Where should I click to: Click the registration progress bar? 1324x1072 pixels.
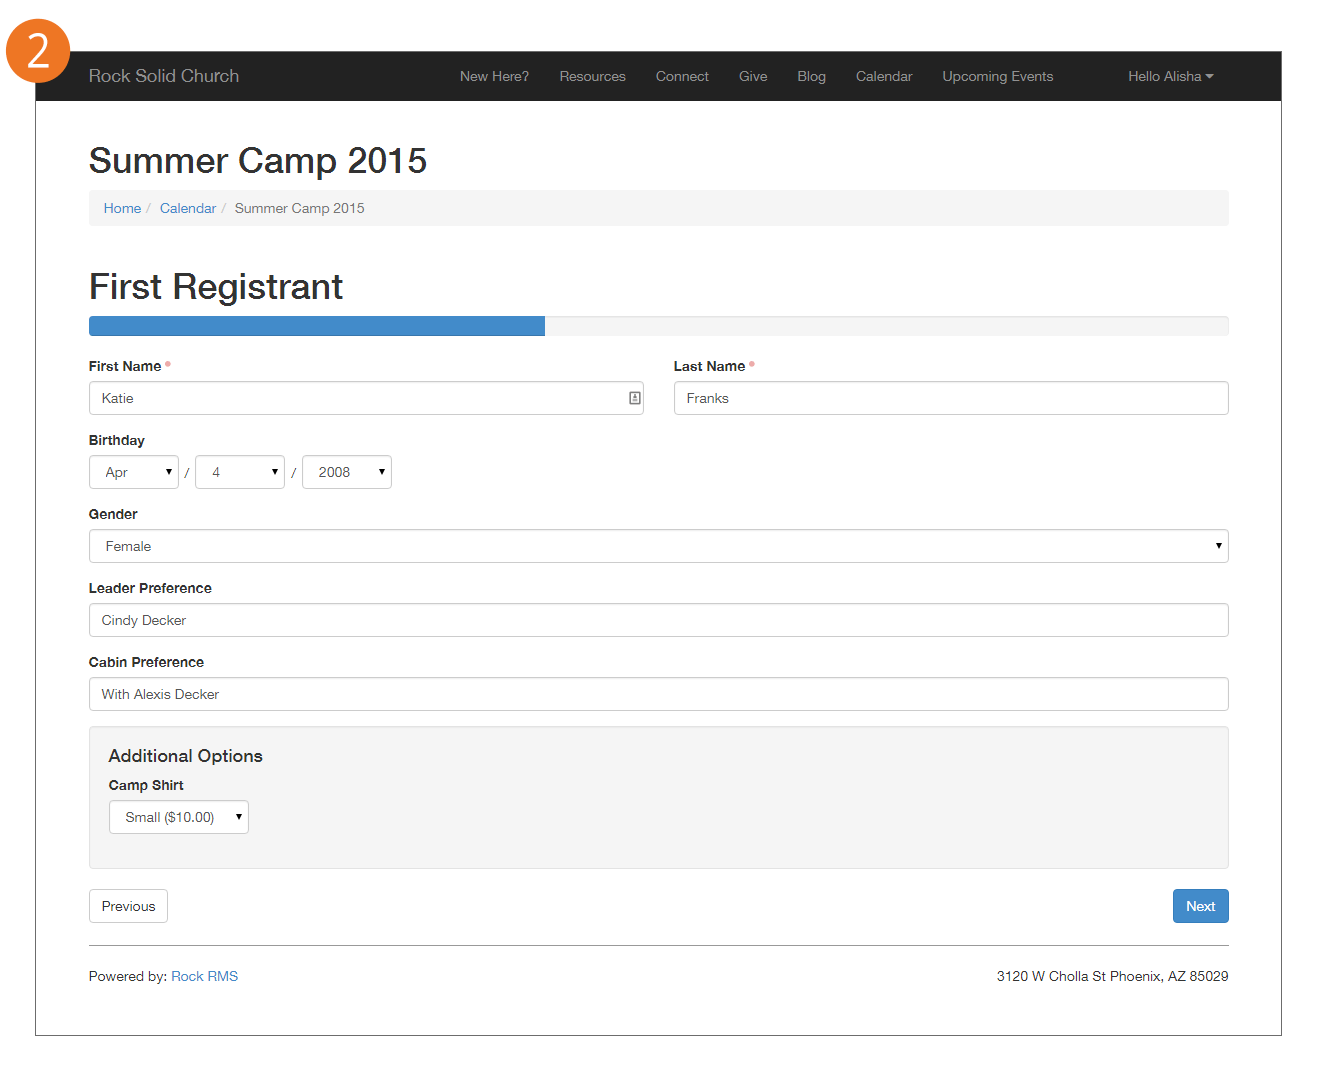click(x=658, y=326)
